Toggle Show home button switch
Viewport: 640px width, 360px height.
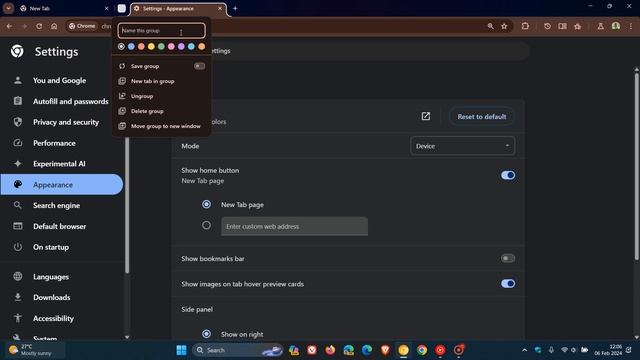[x=508, y=175]
